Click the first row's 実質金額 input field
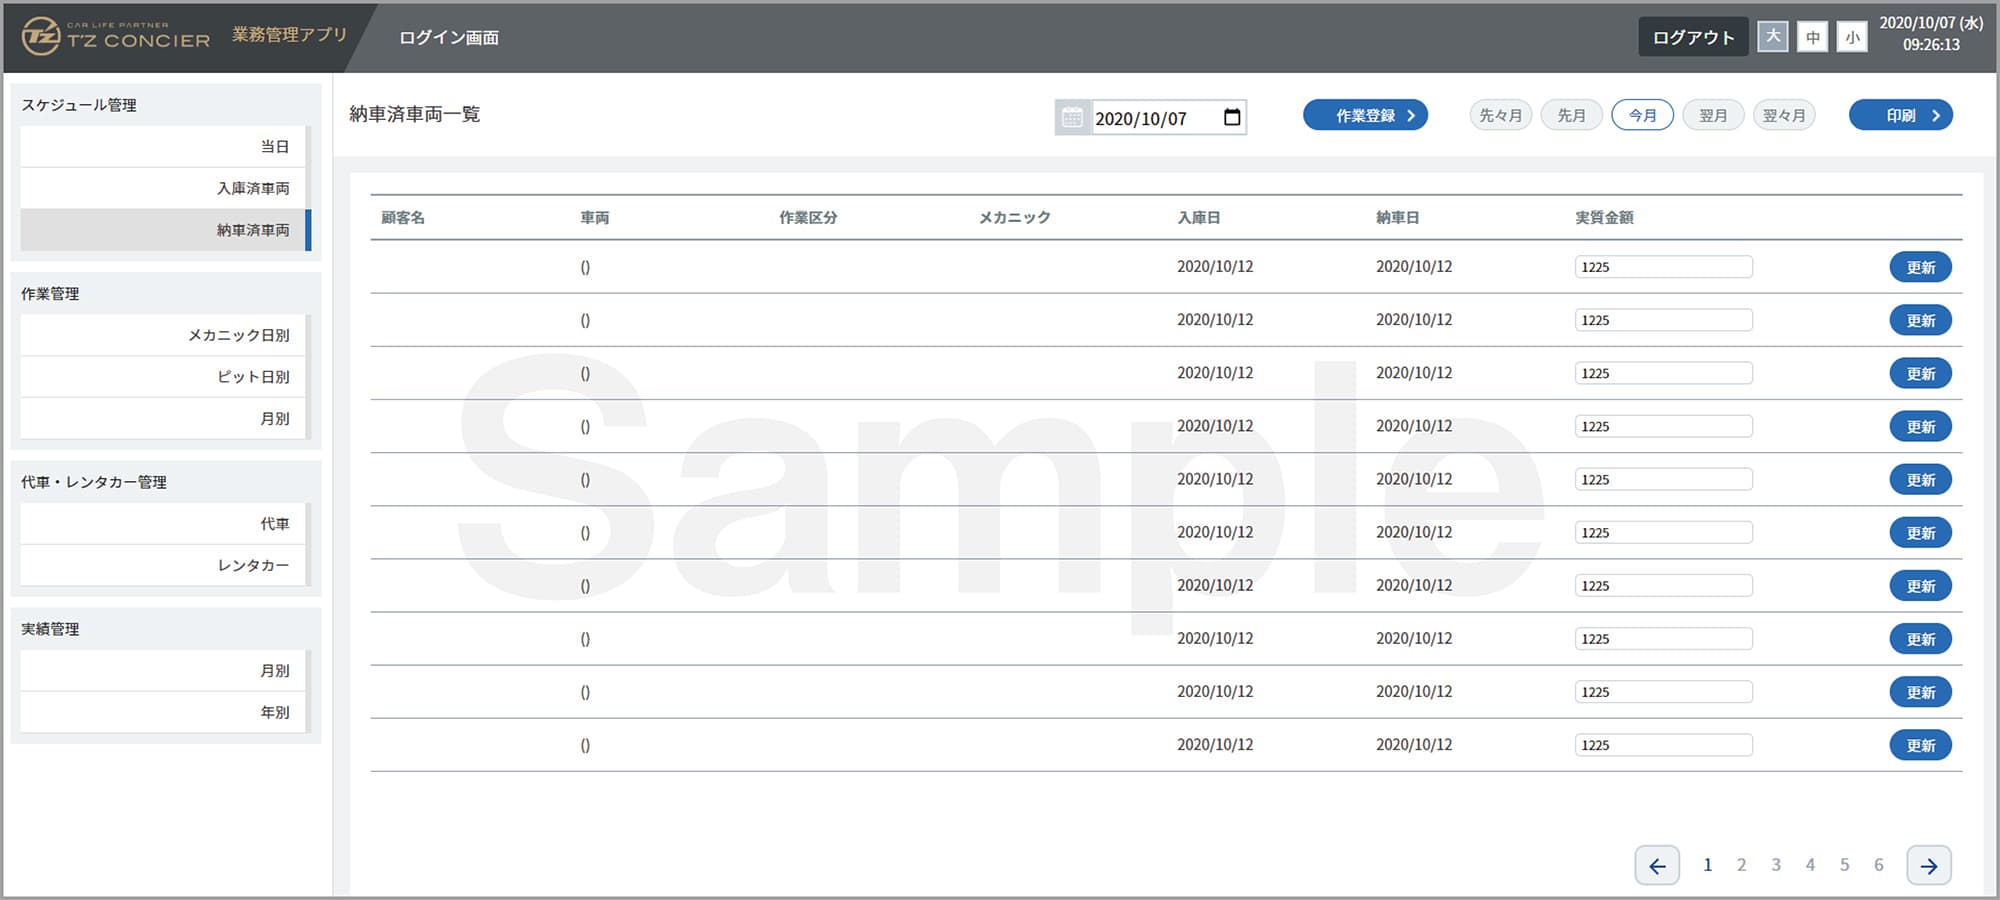Image resolution: width=2000 pixels, height=900 pixels. pos(1663,267)
